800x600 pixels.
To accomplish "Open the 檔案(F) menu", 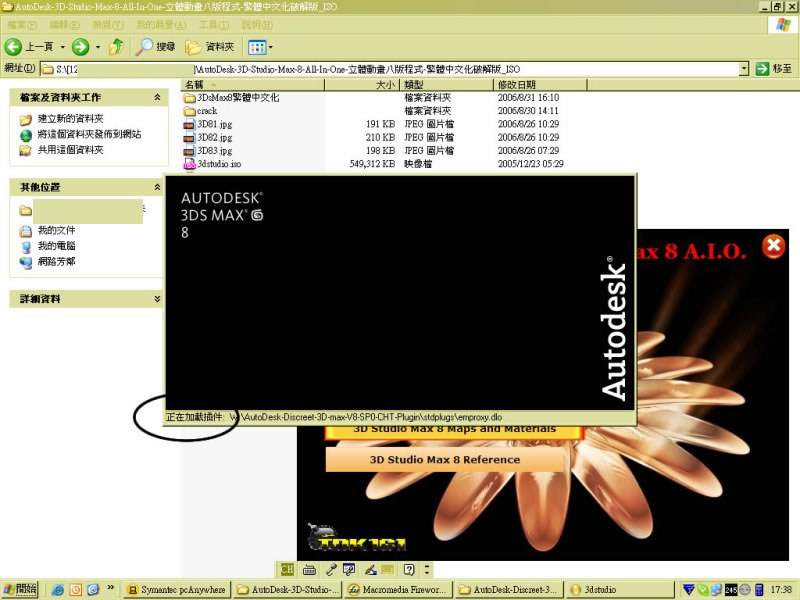I will 22,24.
